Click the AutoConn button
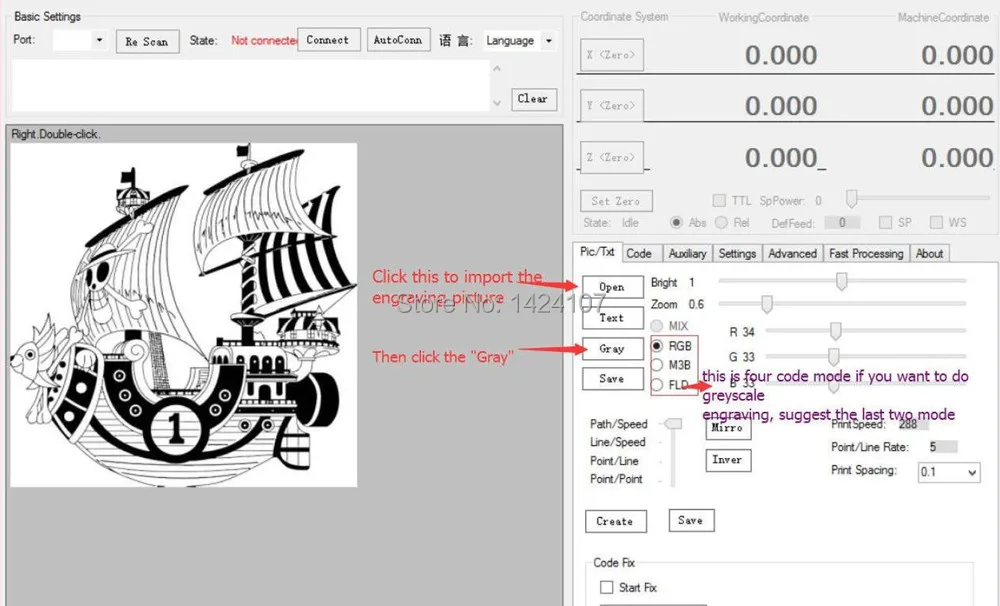1000x606 pixels. click(398, 40)
